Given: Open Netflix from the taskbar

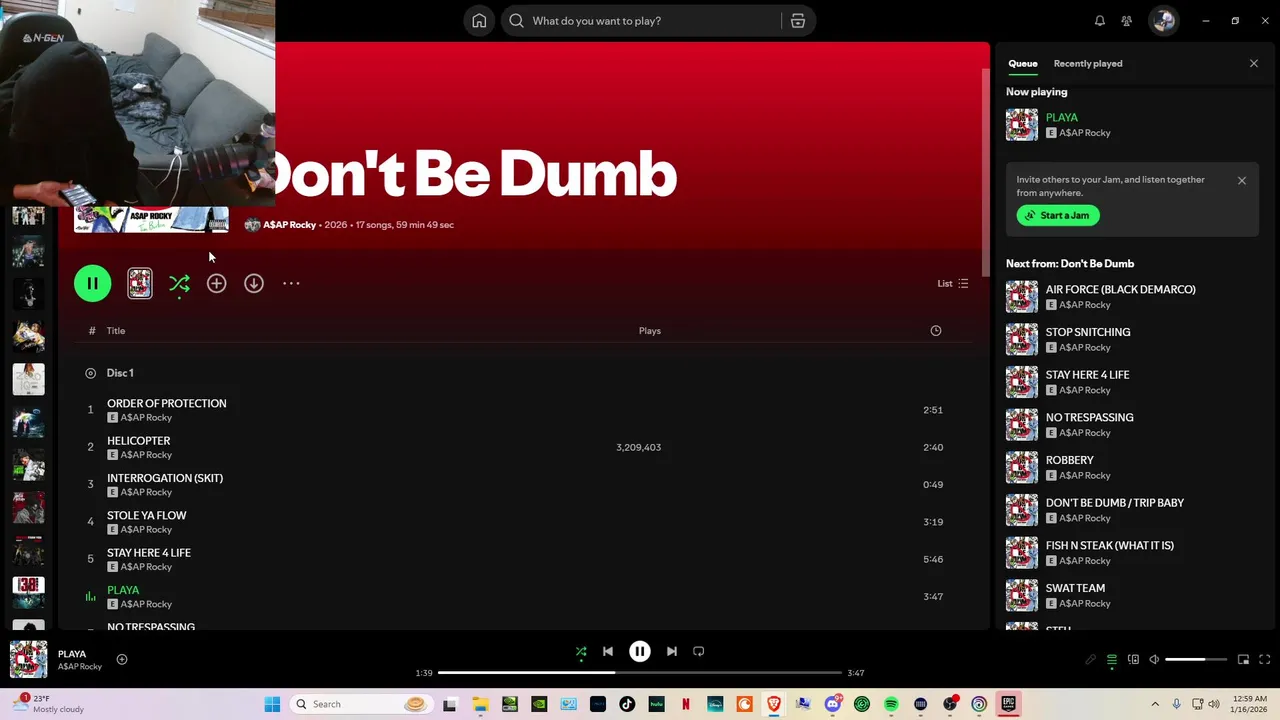Looking at the screenshot, I should tap(685, 704).
